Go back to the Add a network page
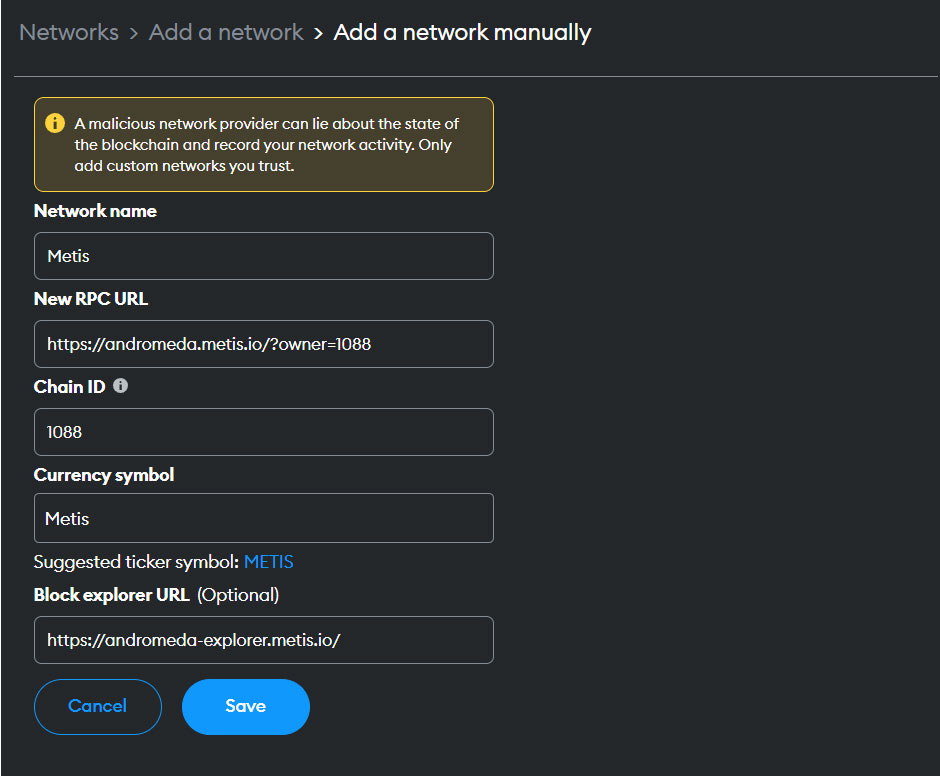The height and width of the screenshot is (776, 940). [226, 32]
